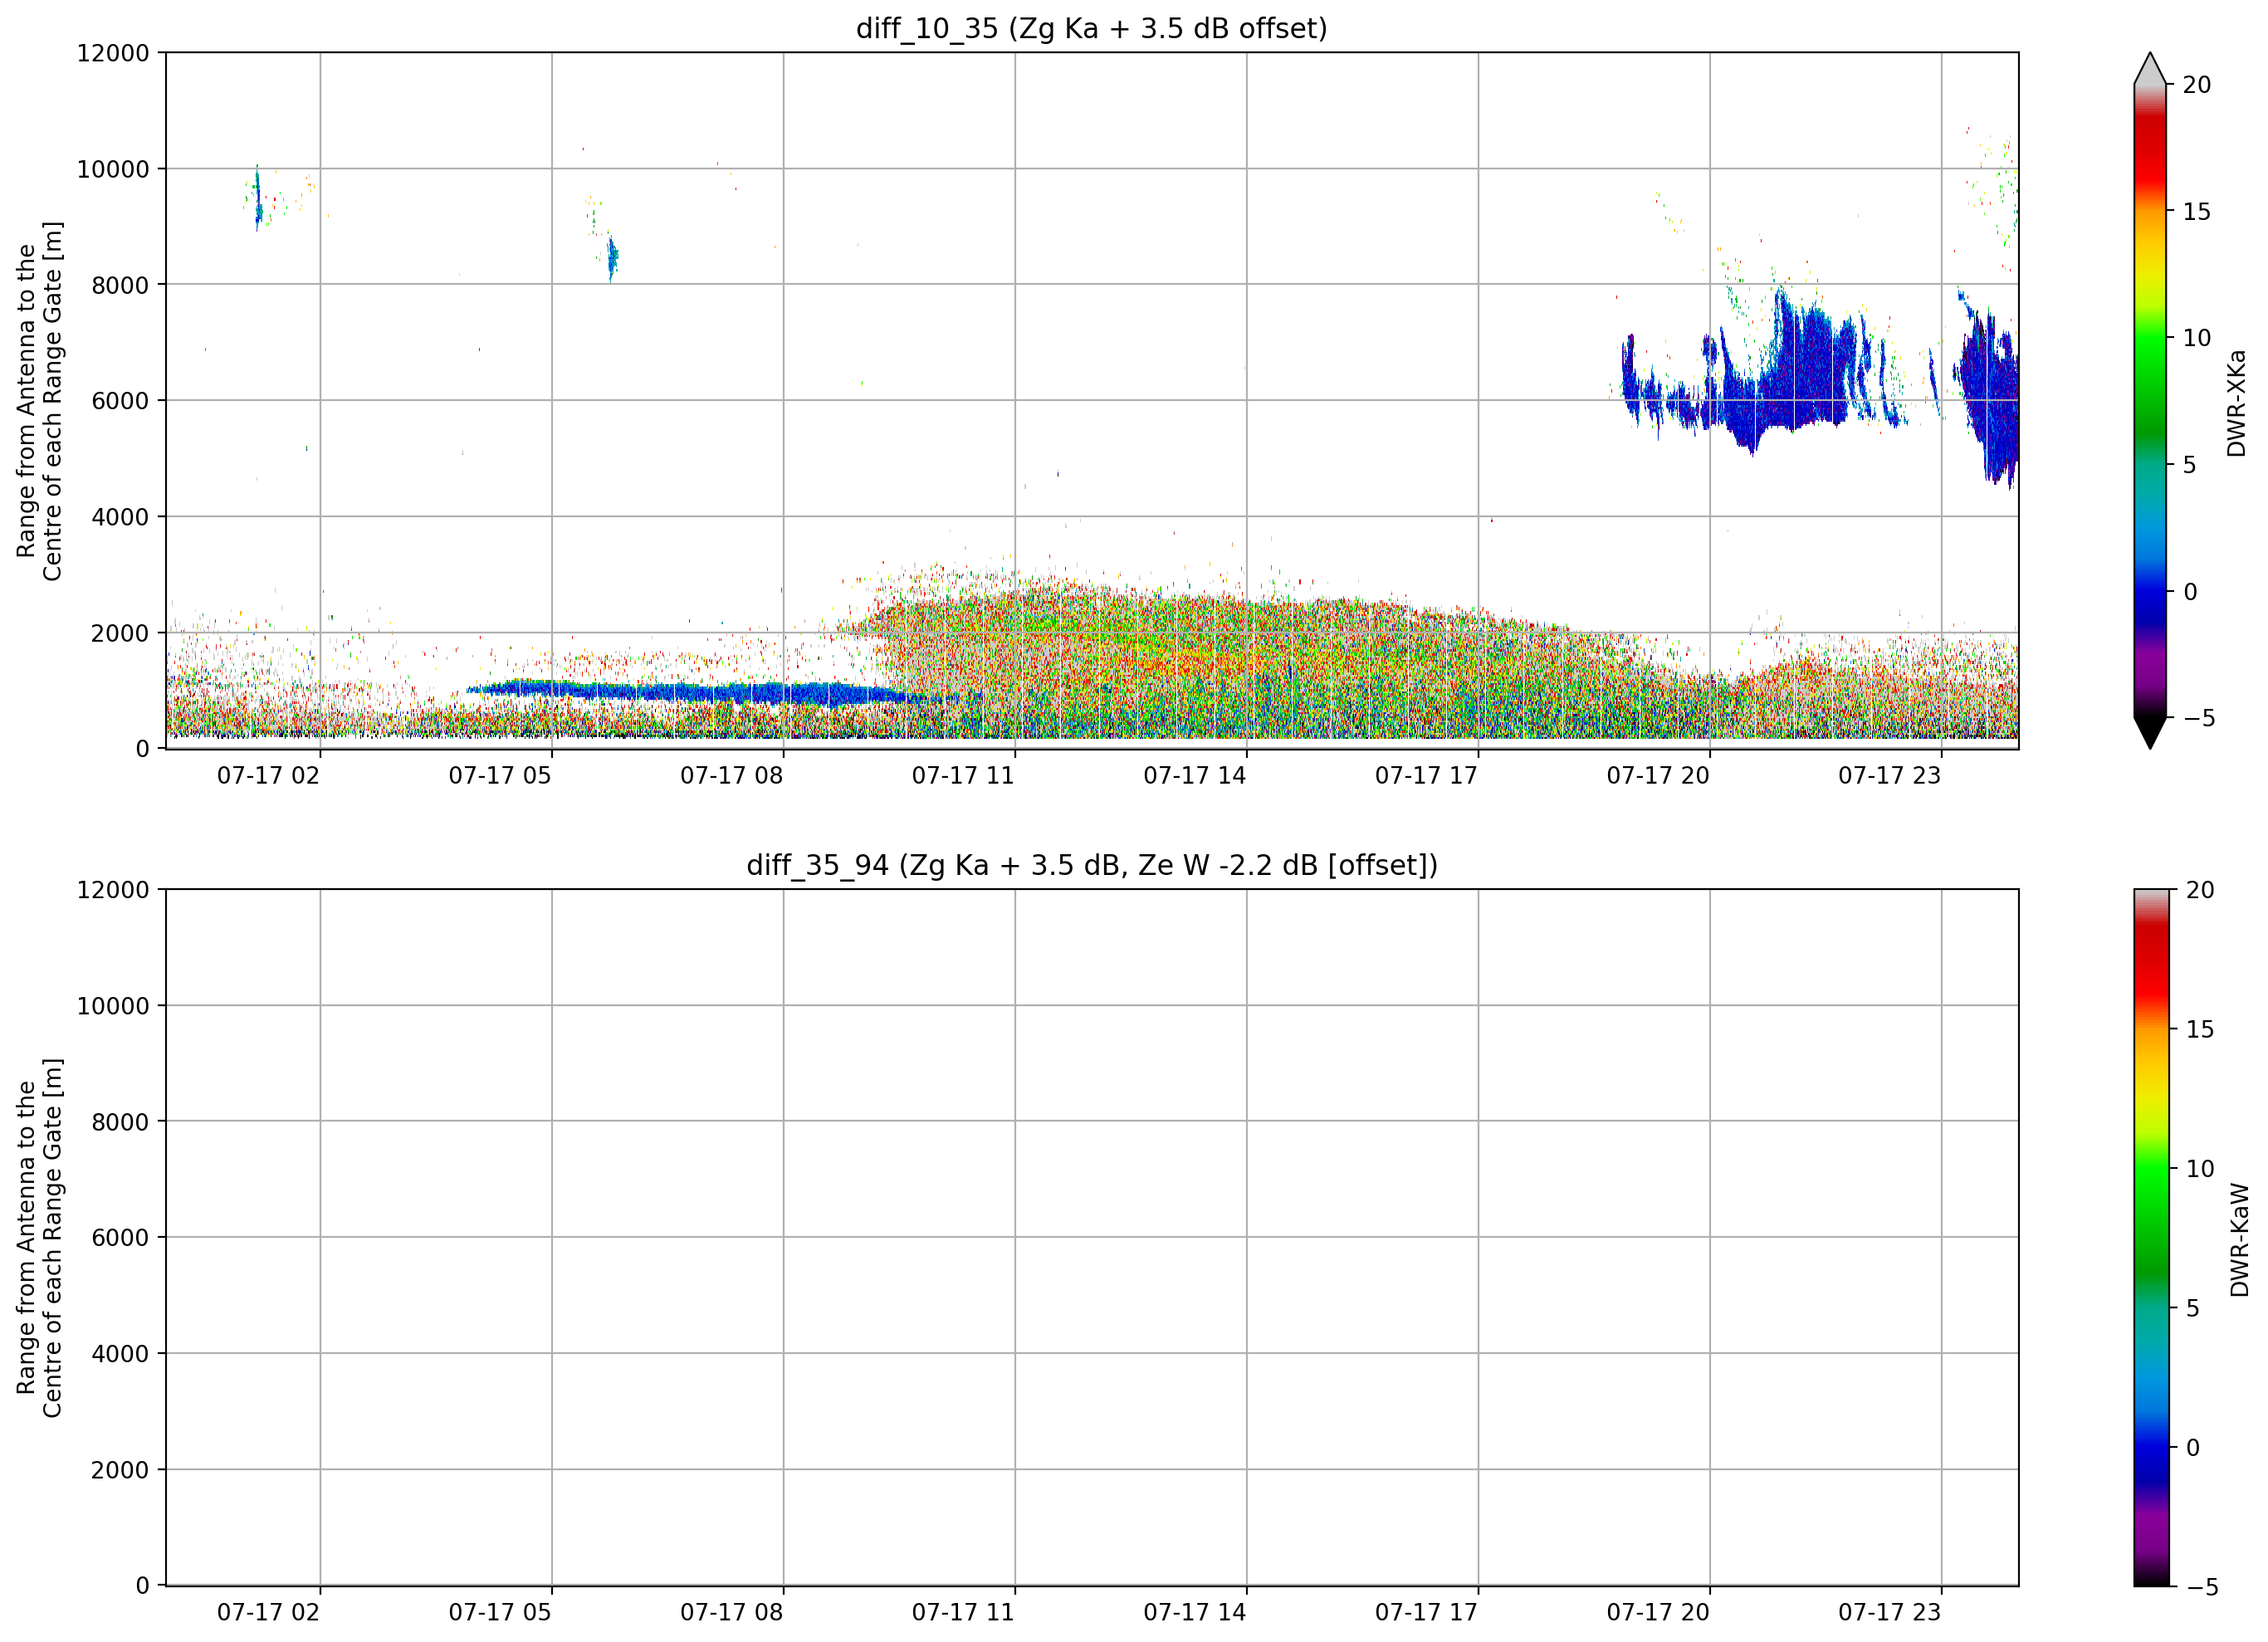
Task: Click the gray upper extend arrow on DWR-XKa colorbar
Action: [x=2149, y=68]
